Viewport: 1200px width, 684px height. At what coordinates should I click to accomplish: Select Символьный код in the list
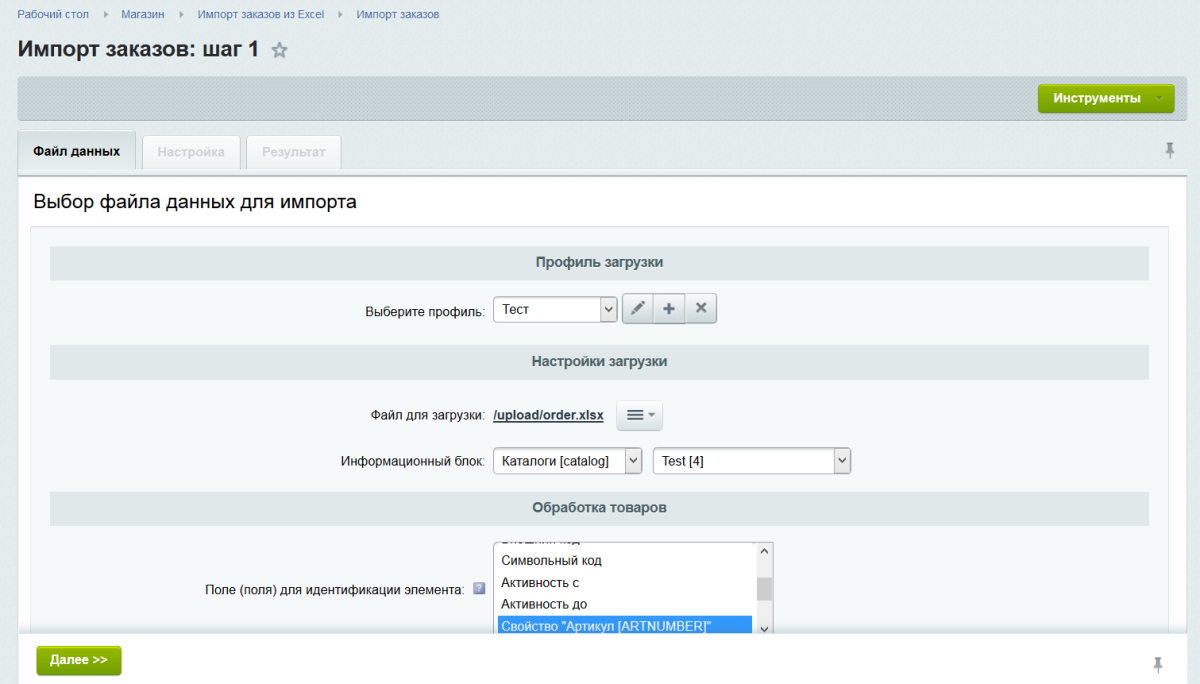pos(551,560)
